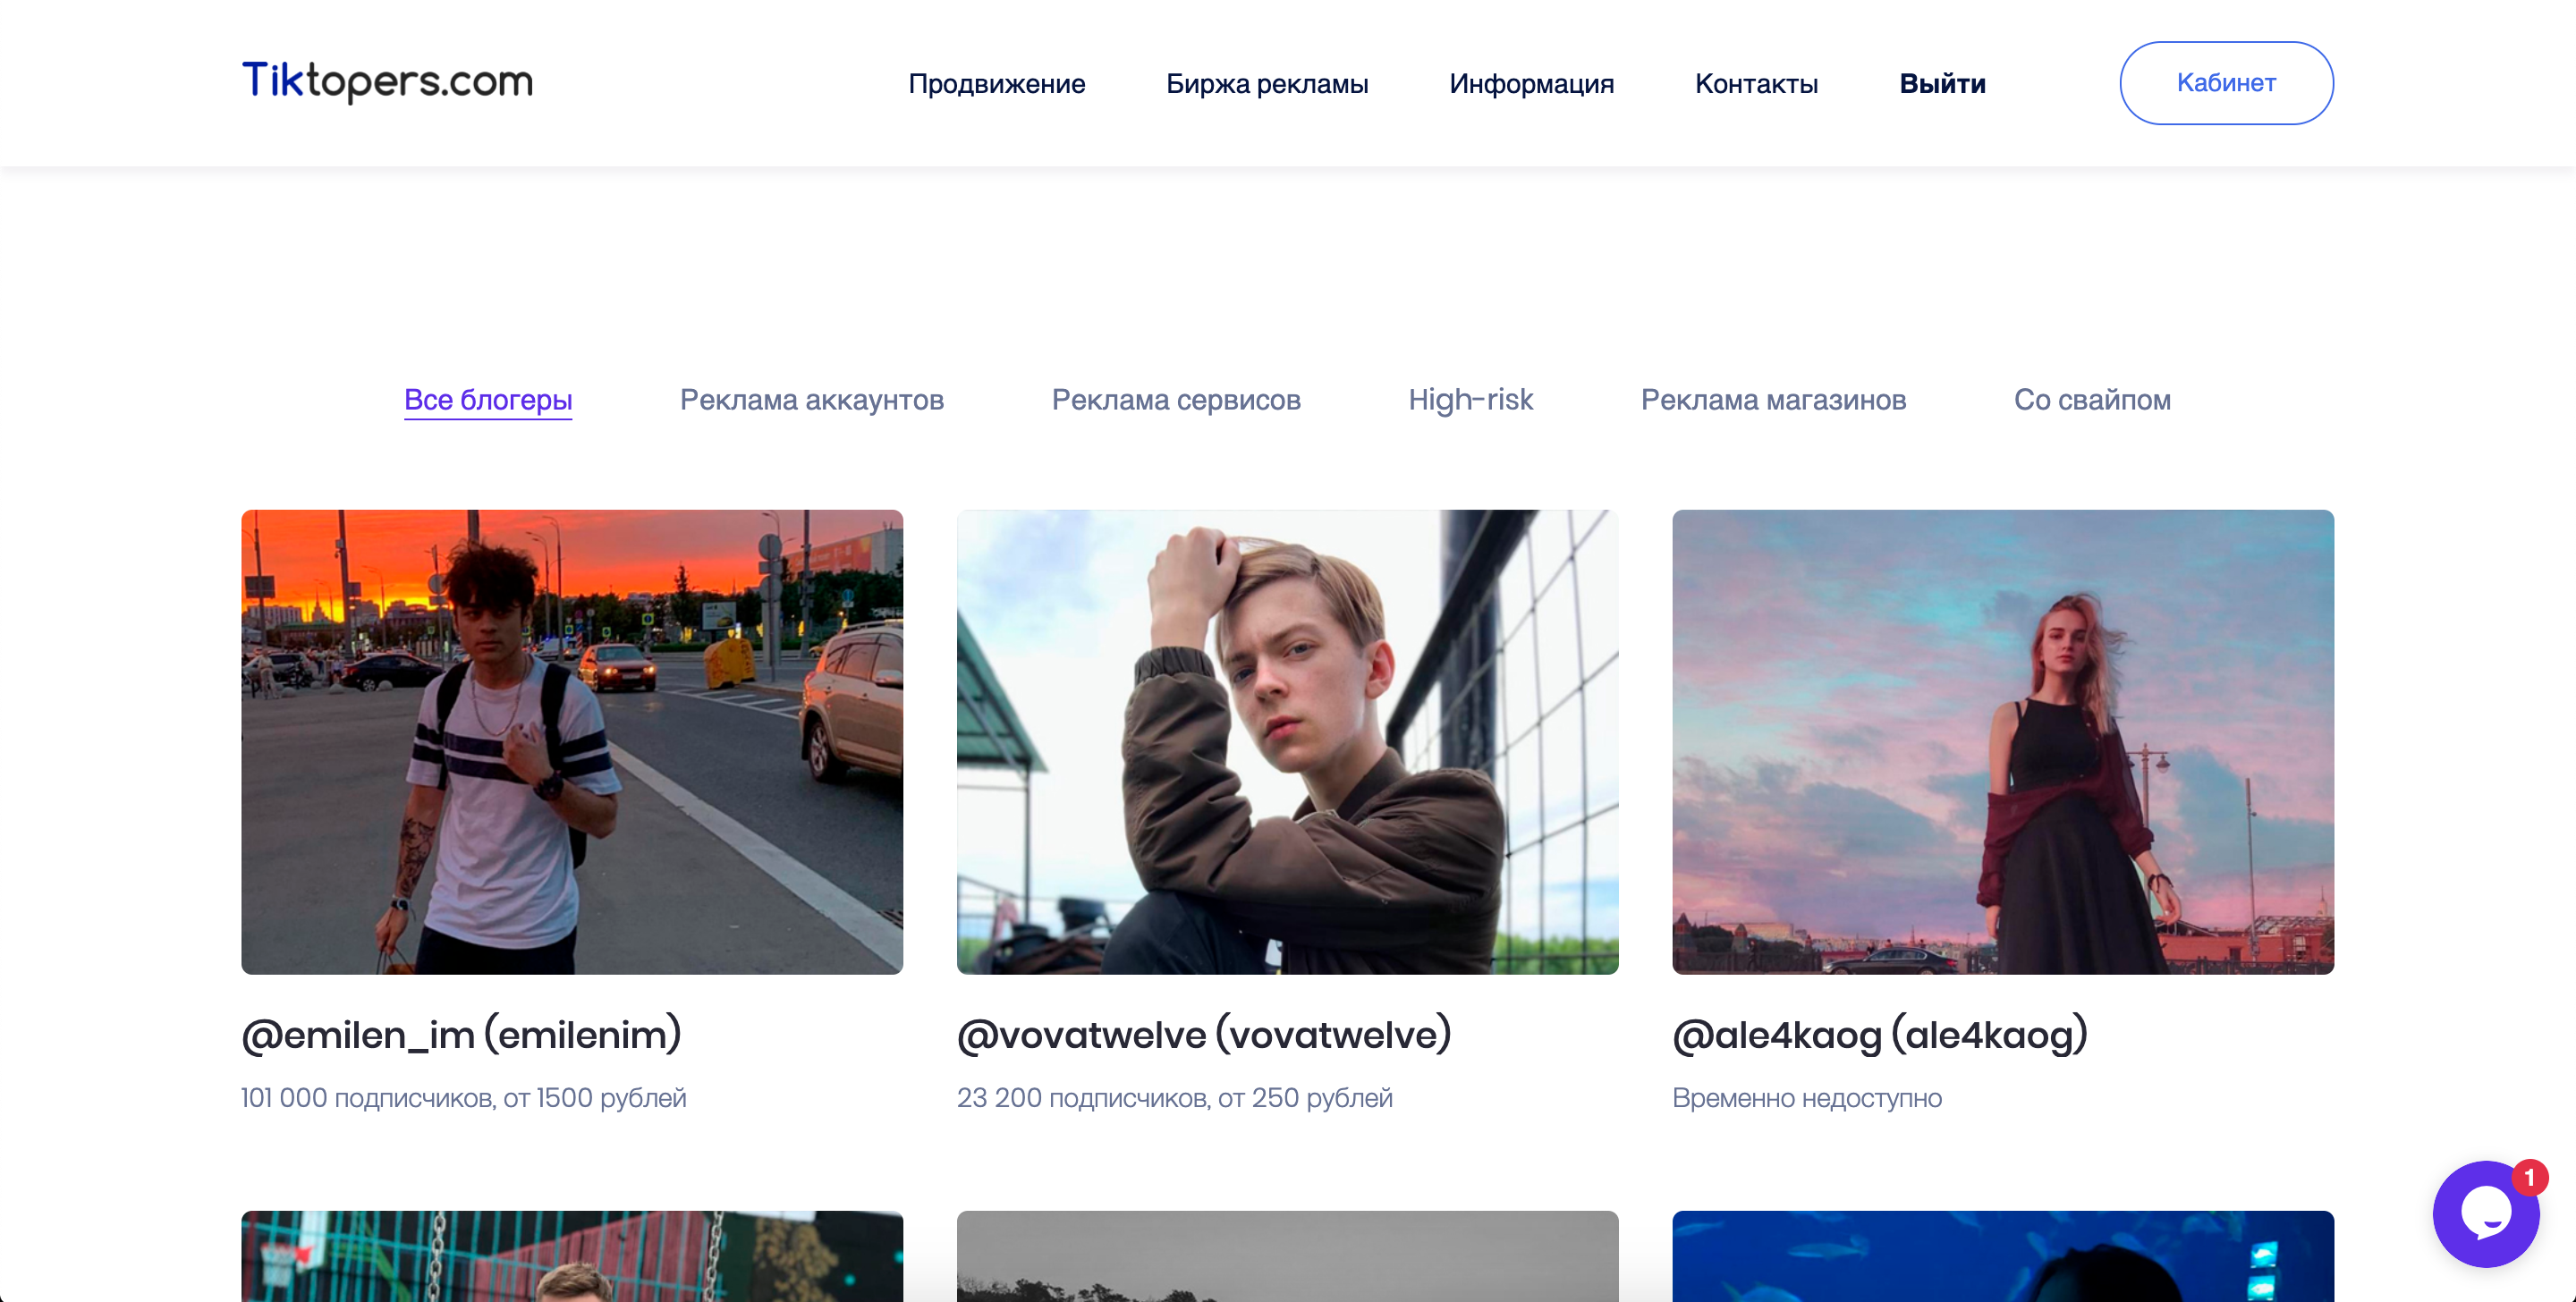This screenshot has height=1302, width=2576.
Task: Click the @ale4kaog (ale4kaog) title
Action: (x=1880, y=1034)
